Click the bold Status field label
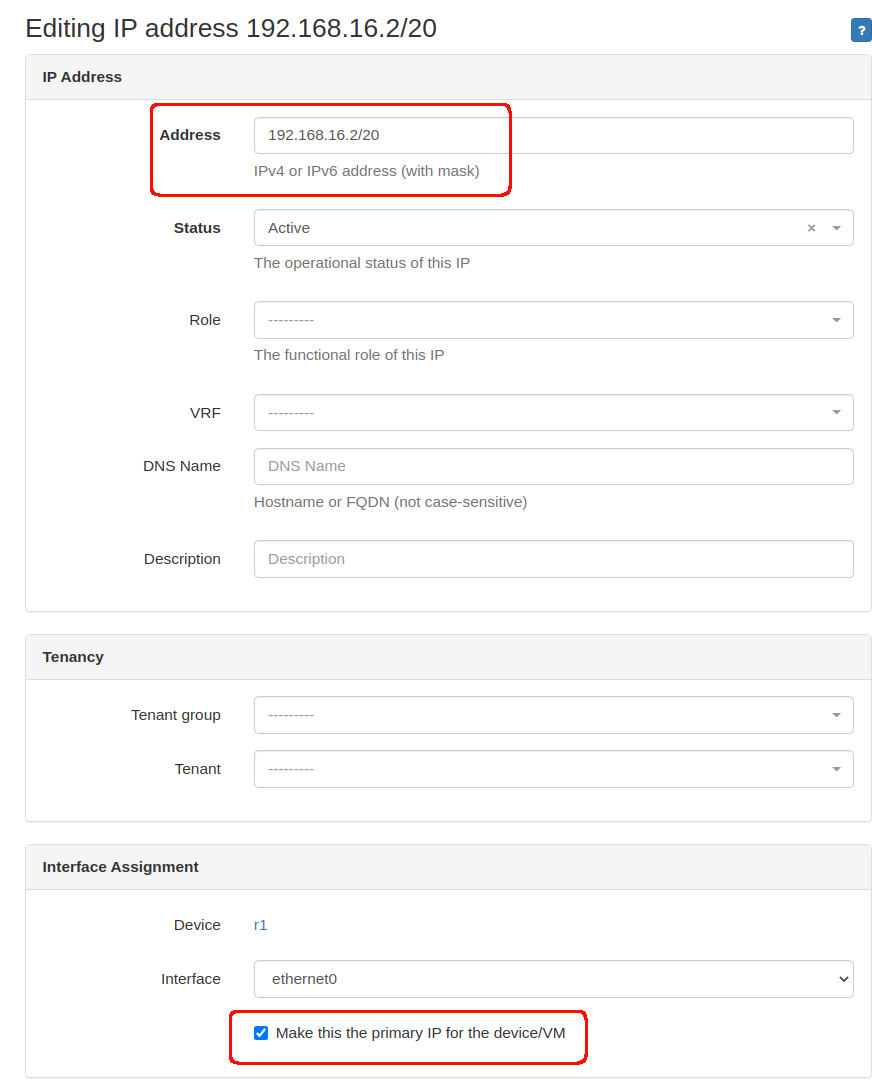872x1088 pixels. pos(197,228)
